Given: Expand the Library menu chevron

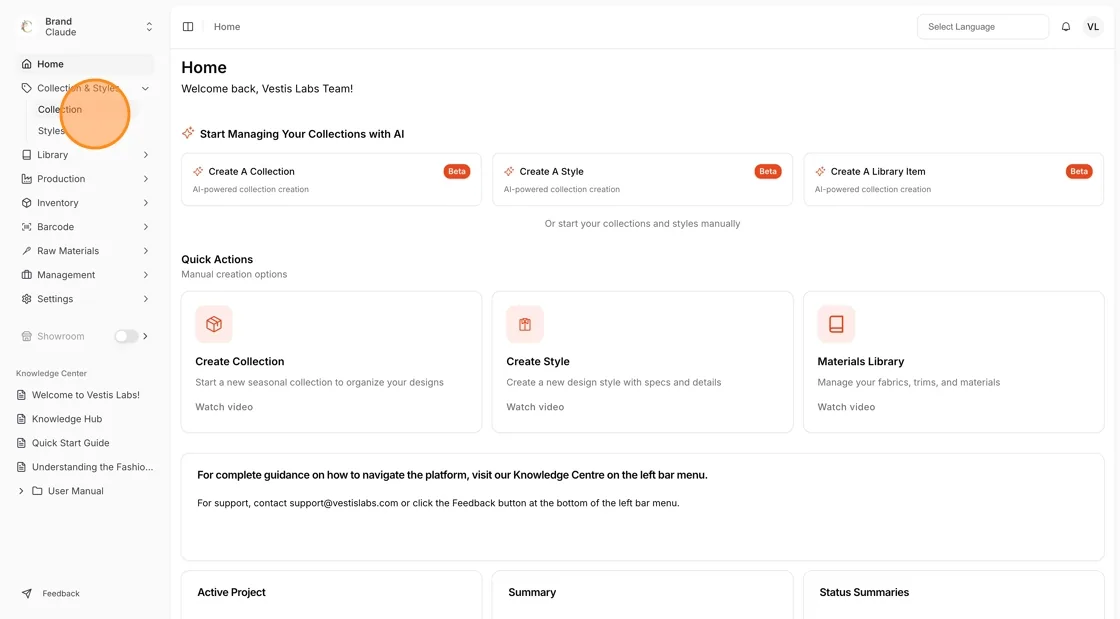Looking at the screenshot, I should 146,155.
